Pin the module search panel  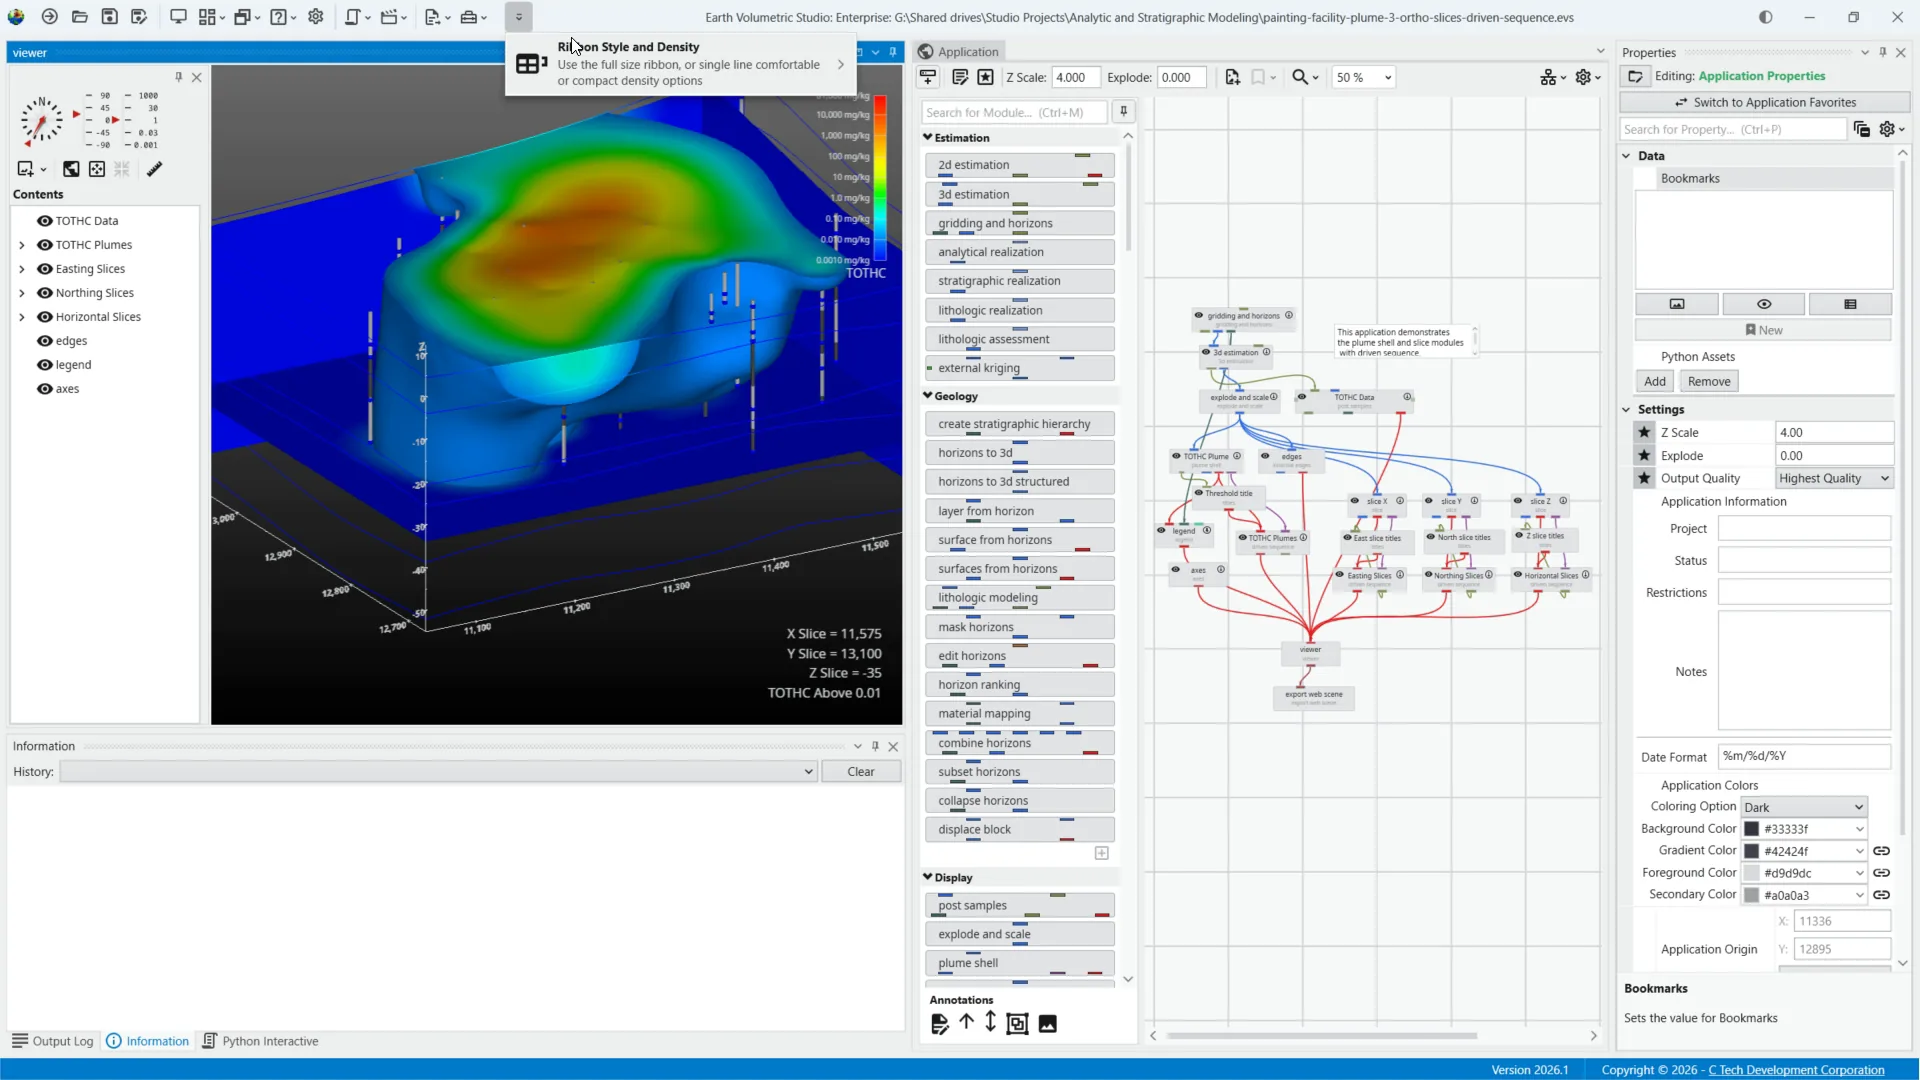[x=1123, y=112]
